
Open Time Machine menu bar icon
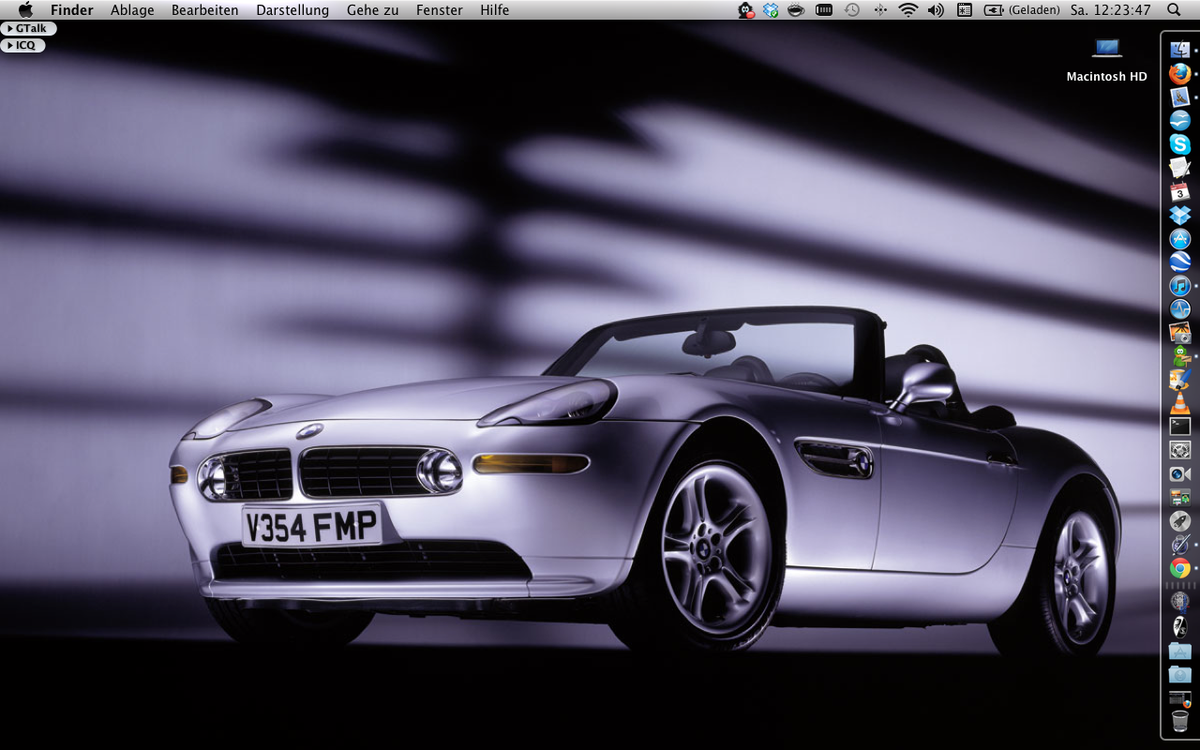pos(852,10)
